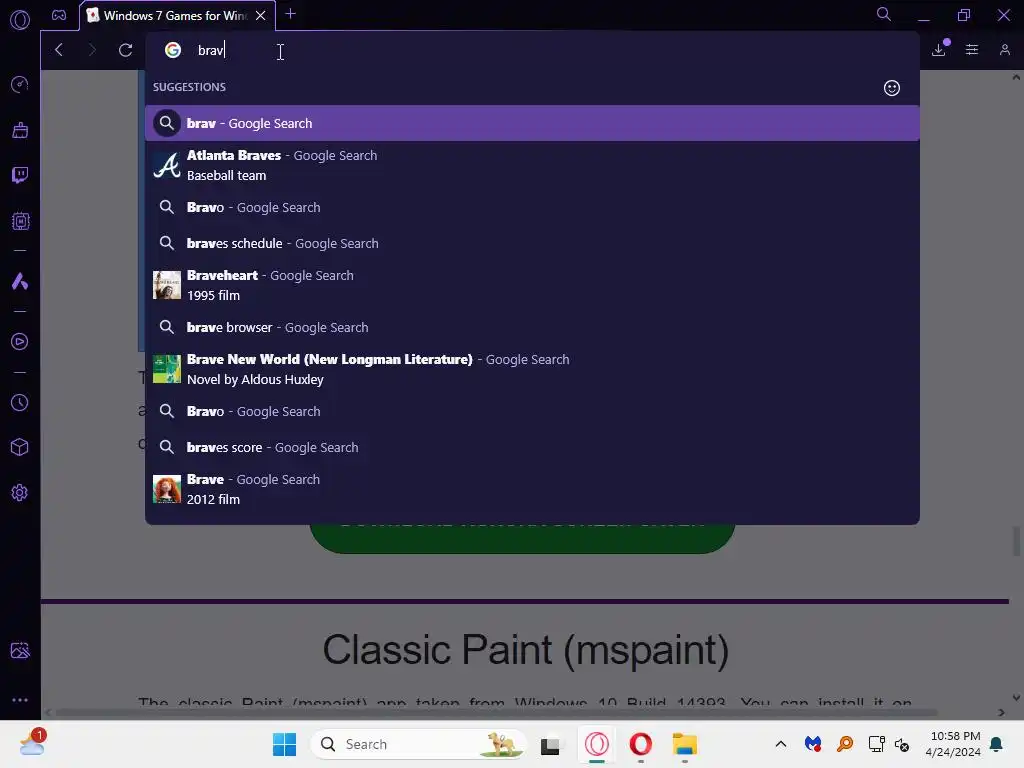Click the horizontal scrollbar right arrow

click(x=1001, y=712)
